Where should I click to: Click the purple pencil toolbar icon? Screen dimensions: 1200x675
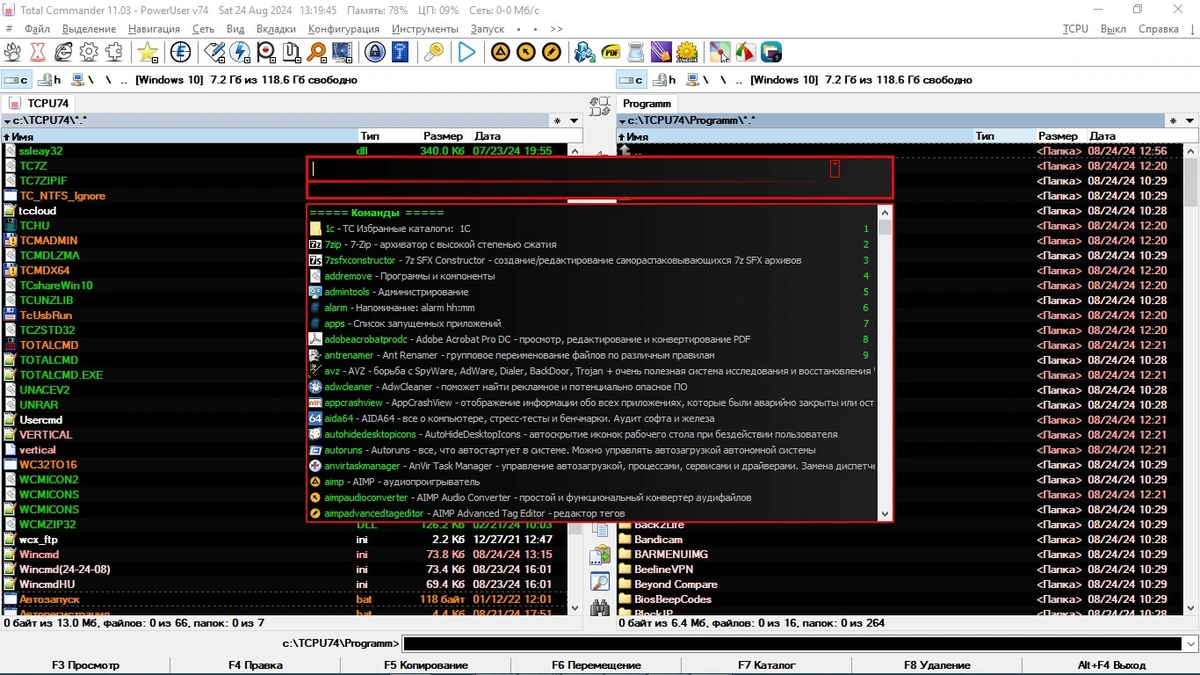coord(661,52)
